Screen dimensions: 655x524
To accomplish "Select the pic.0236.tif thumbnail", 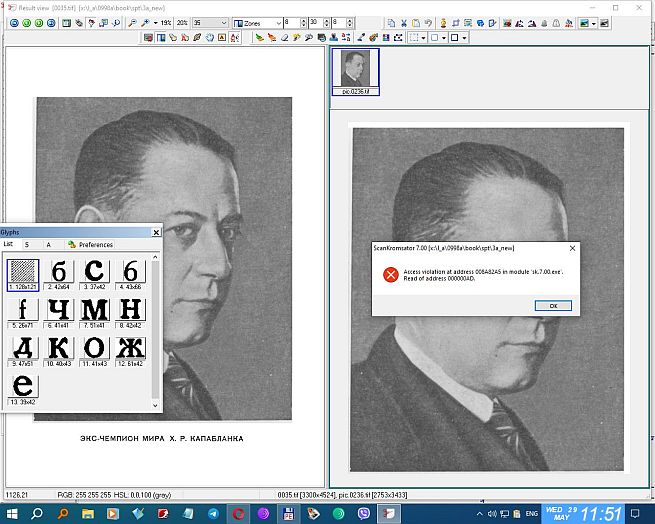I will [x=355, y=71].
